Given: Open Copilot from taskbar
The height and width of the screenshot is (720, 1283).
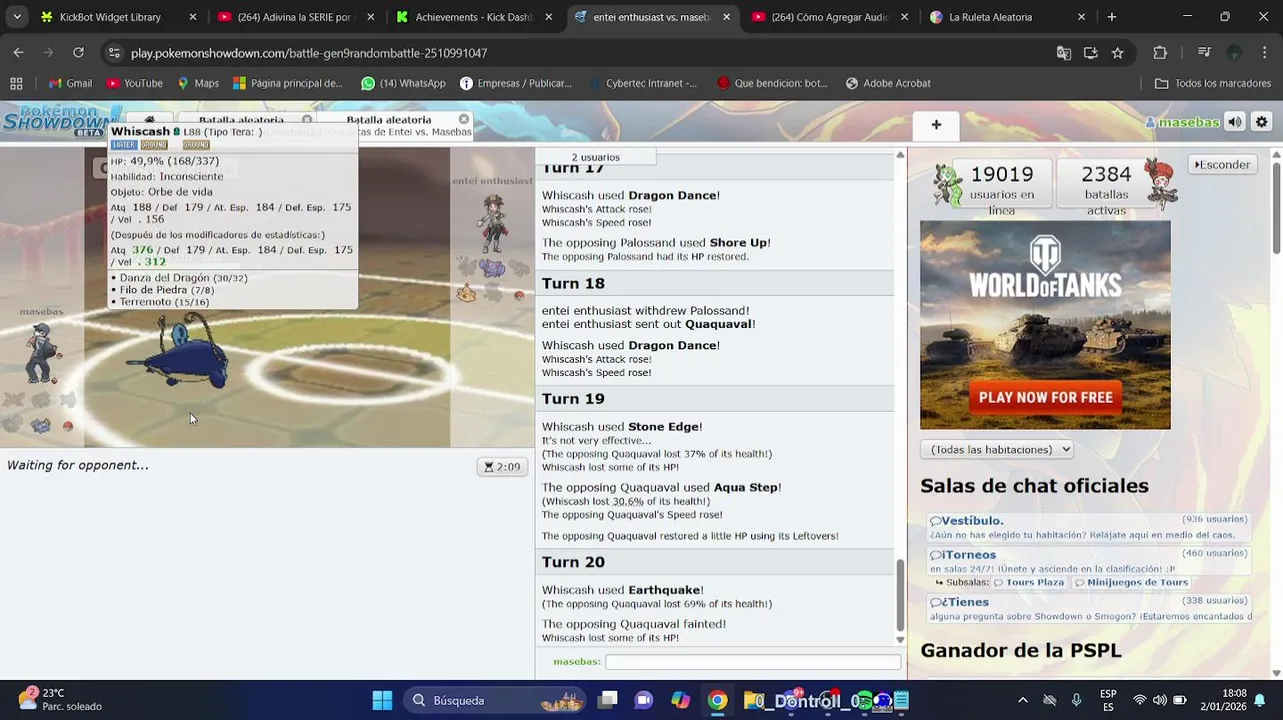Looking at the screenshot, I should (x=680, y=700).
